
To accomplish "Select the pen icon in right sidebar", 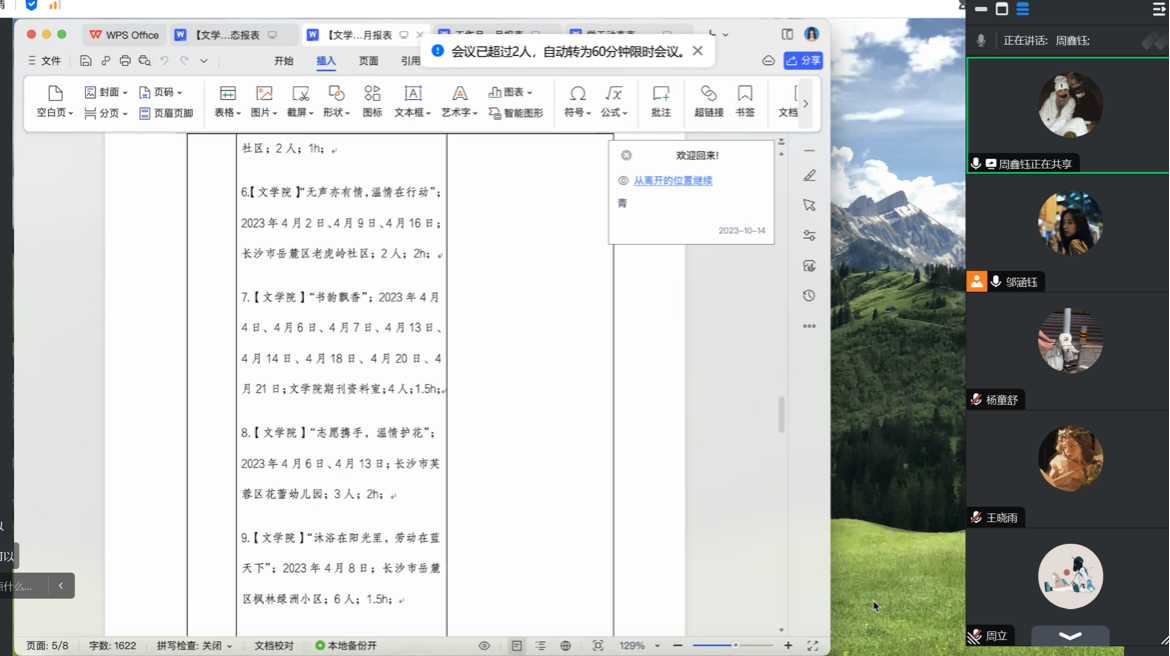I will (x=809, y=176).
